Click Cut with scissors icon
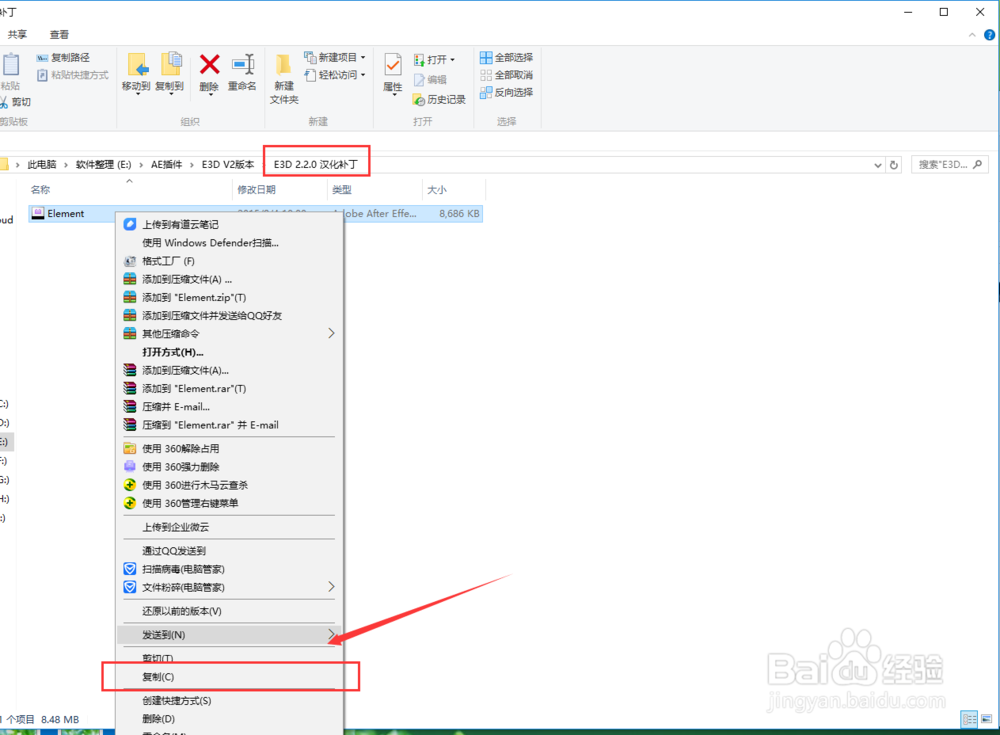 15,102
